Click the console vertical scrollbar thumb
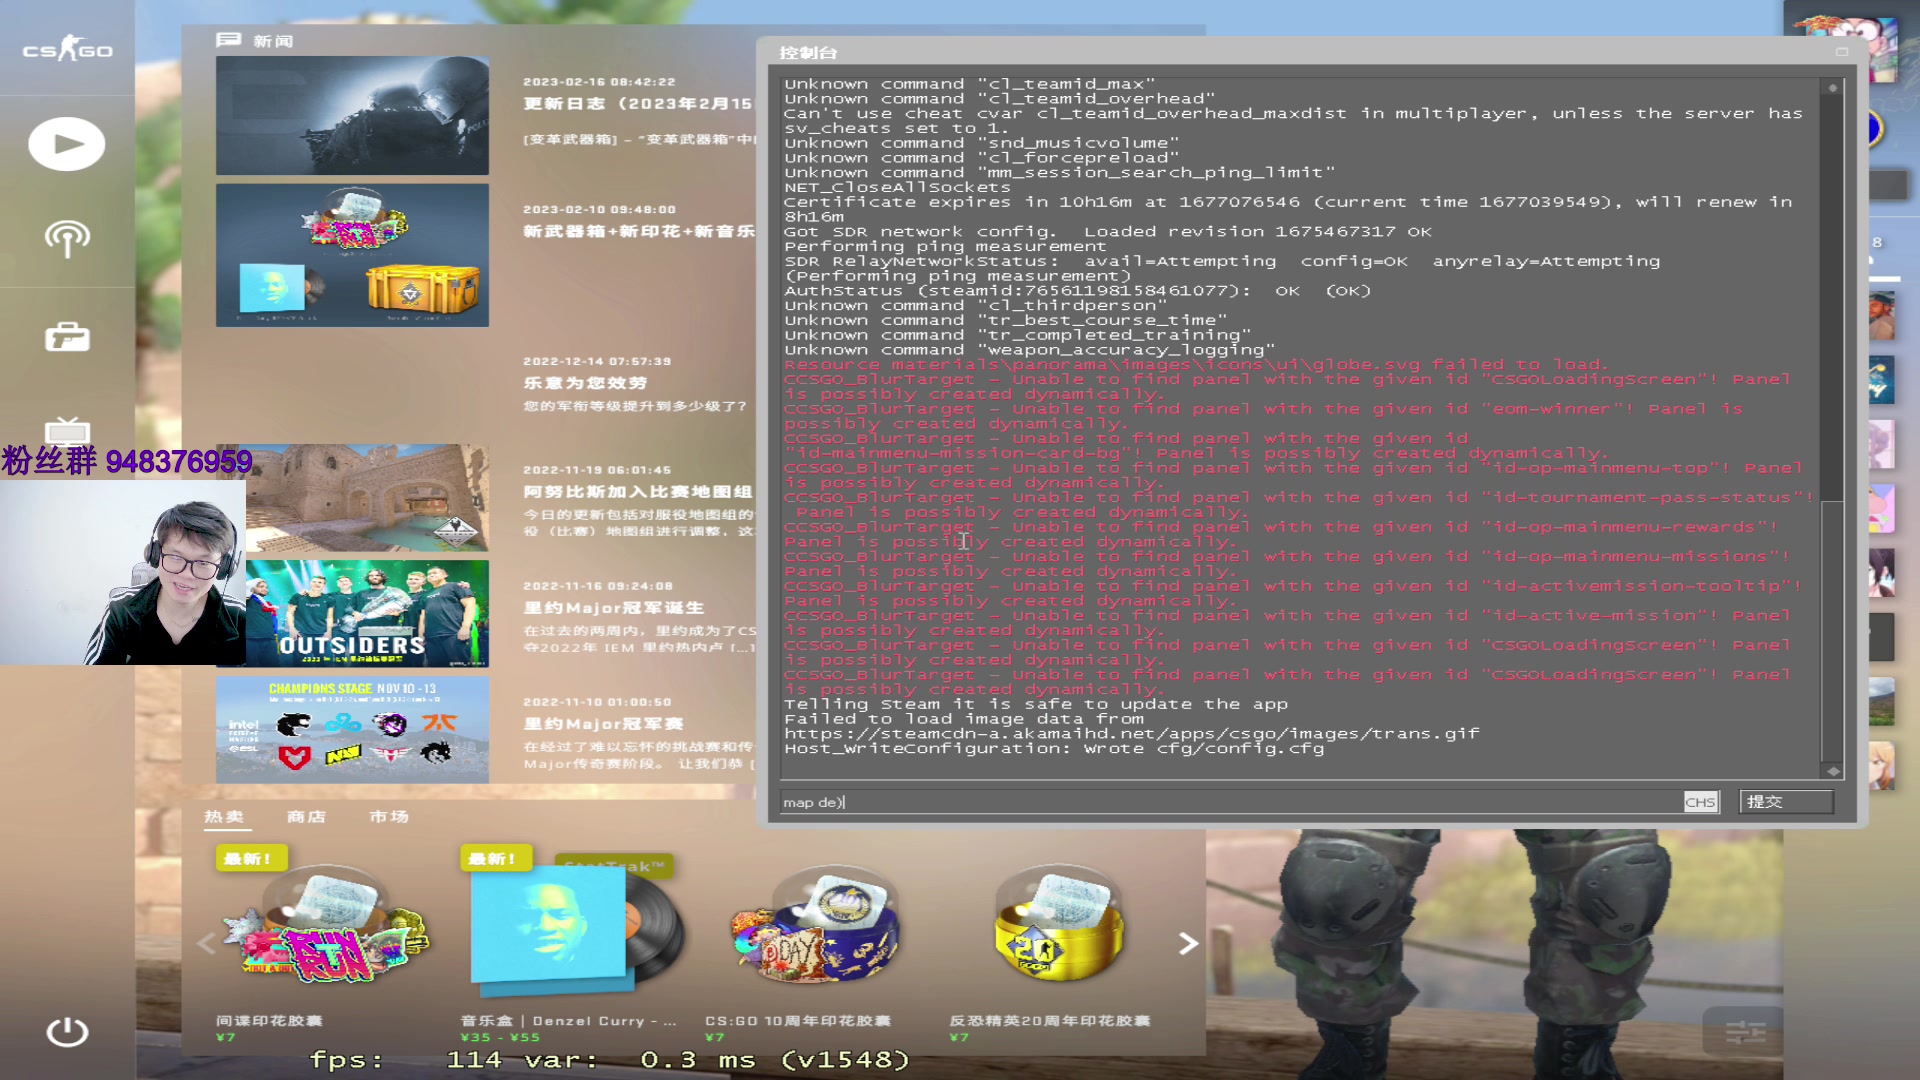This screenshot has width=1920, height=1080. (1832, 630)
